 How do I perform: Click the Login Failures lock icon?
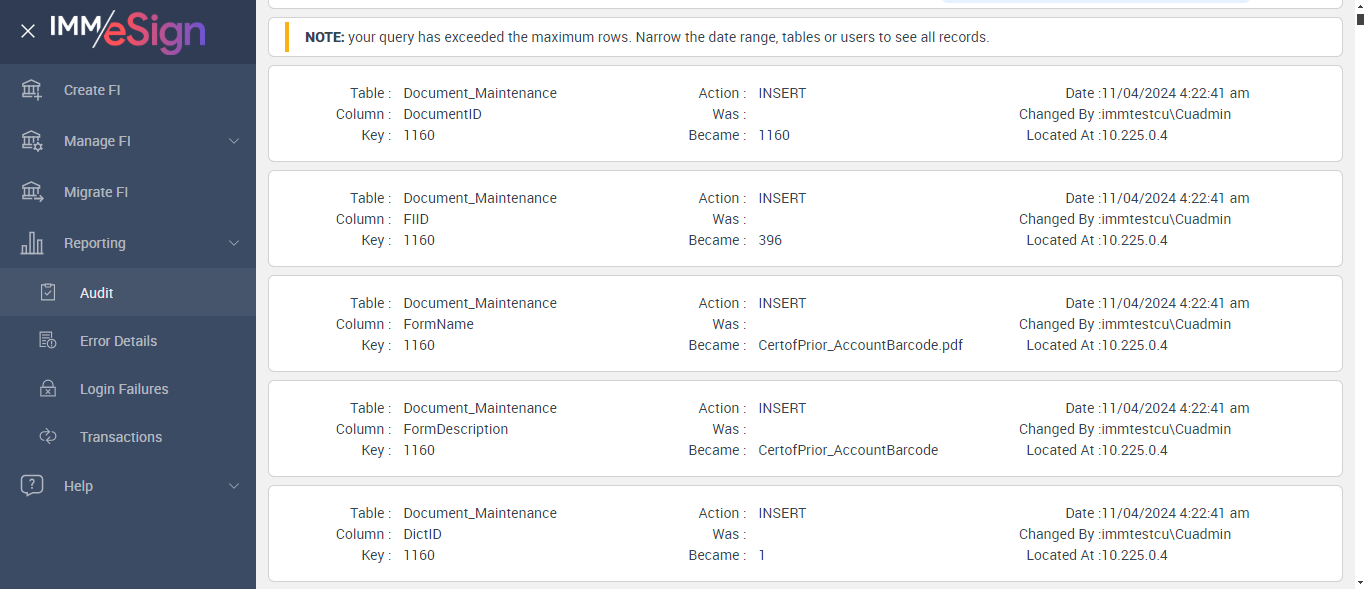click(48, 389)
